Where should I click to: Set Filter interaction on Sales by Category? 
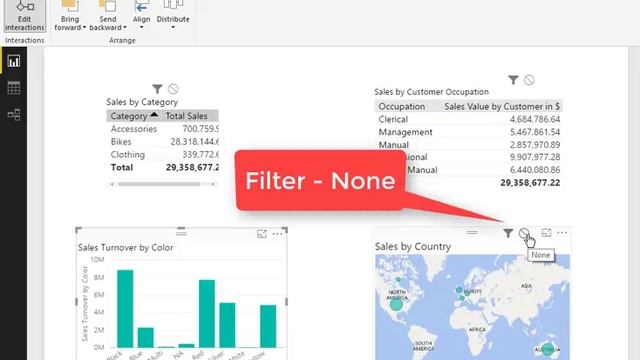tap(157, 89)
